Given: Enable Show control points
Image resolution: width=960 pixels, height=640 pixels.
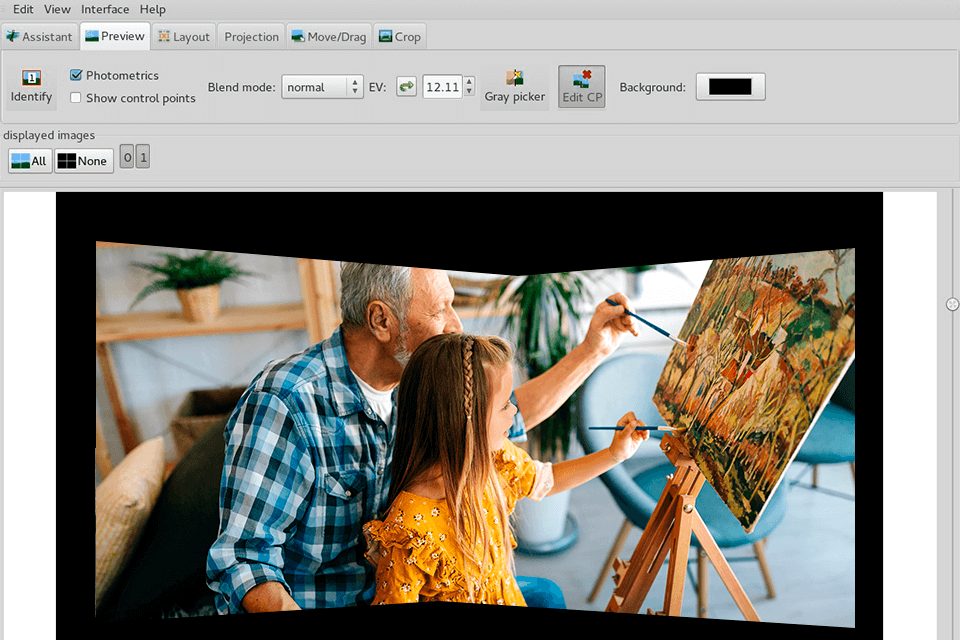Looking at the screenshot, I should click(x=74, y=97).
